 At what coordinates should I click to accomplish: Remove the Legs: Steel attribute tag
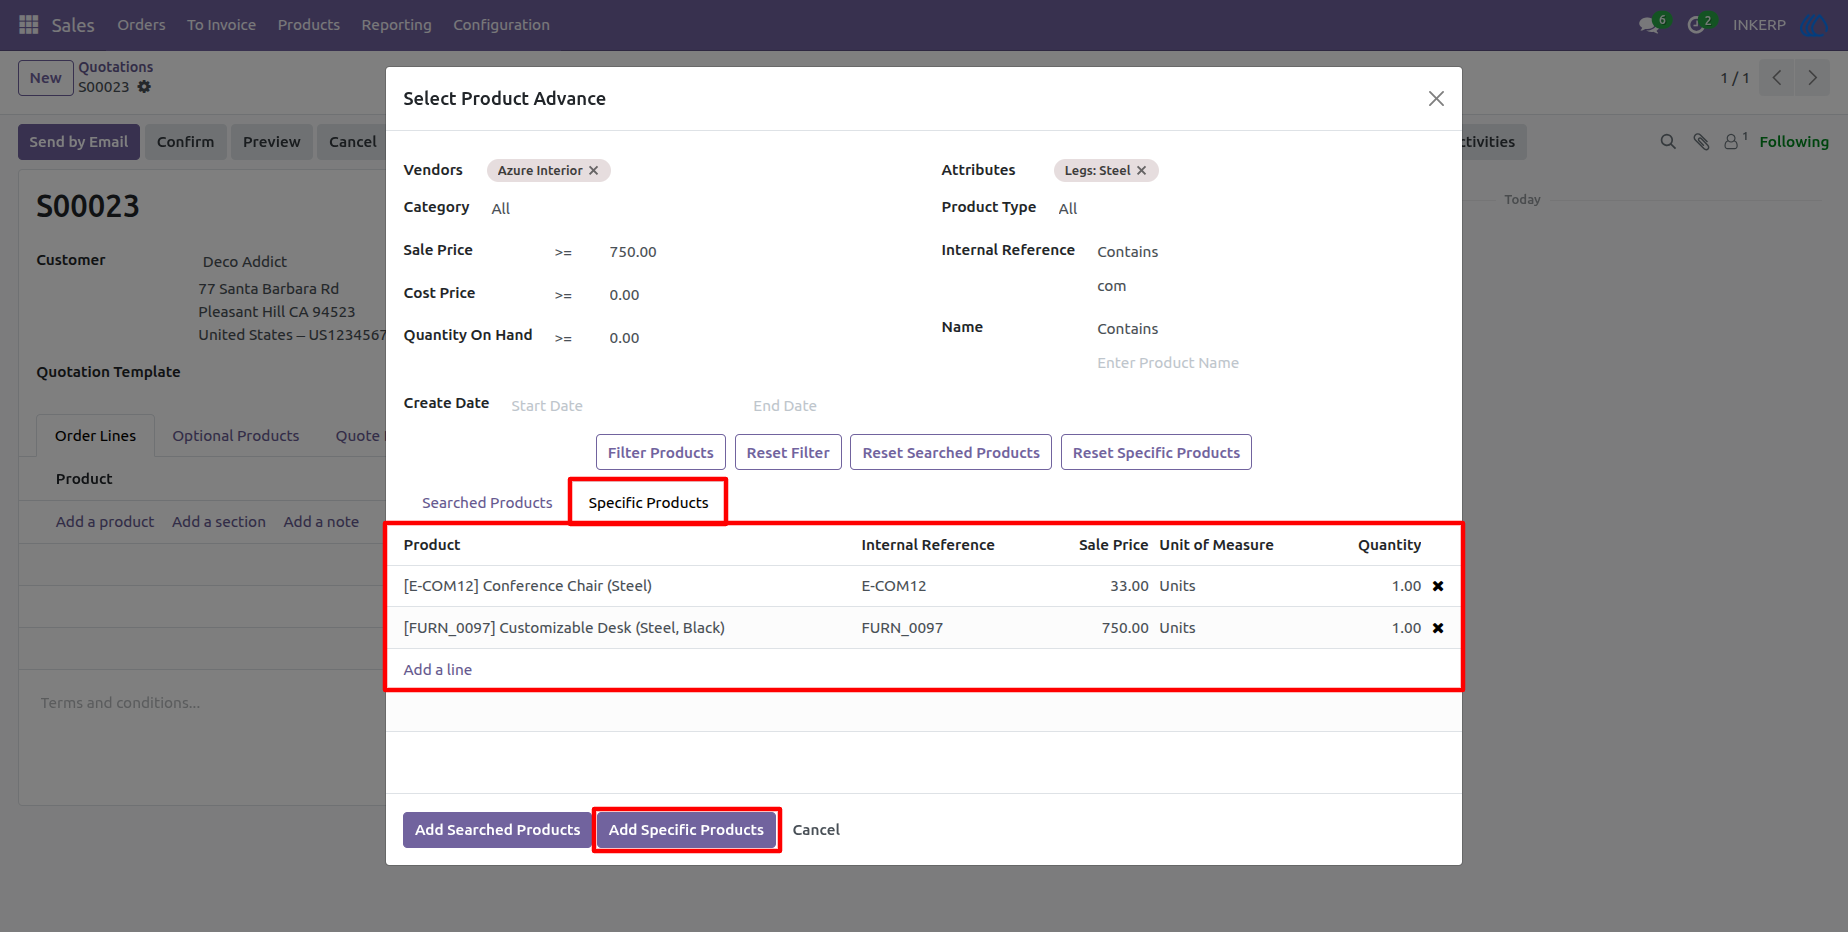[1141, 171]
